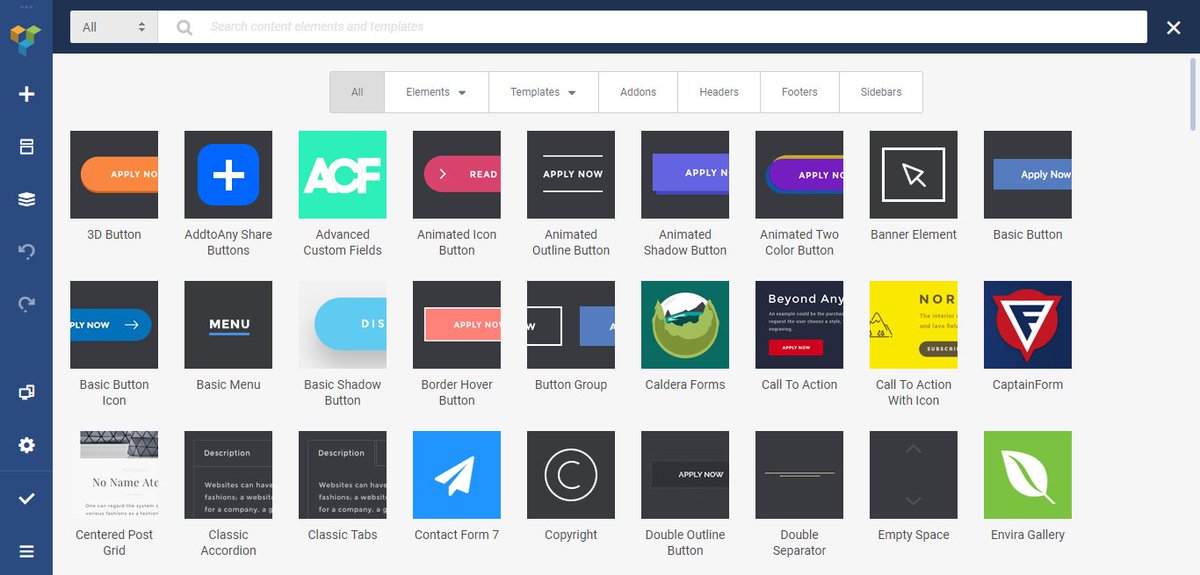Select the All filter tab
Image resolution: width=1200 pixels, height=575 pixels.
(357, 92)
